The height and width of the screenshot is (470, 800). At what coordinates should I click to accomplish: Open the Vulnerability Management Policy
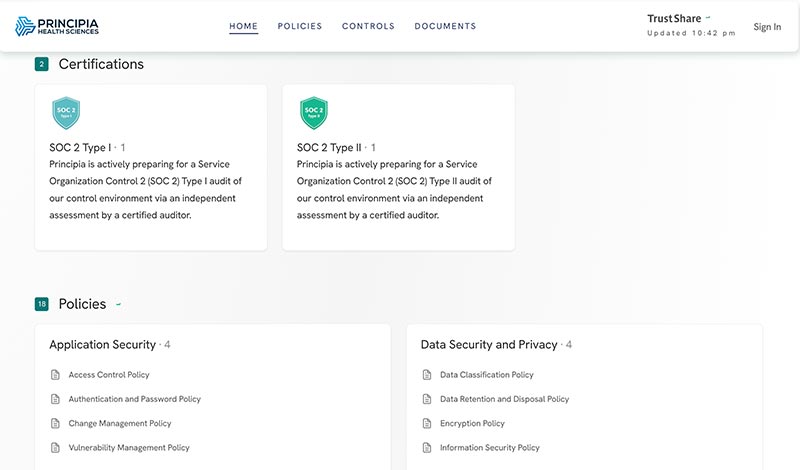click(129, 448)
